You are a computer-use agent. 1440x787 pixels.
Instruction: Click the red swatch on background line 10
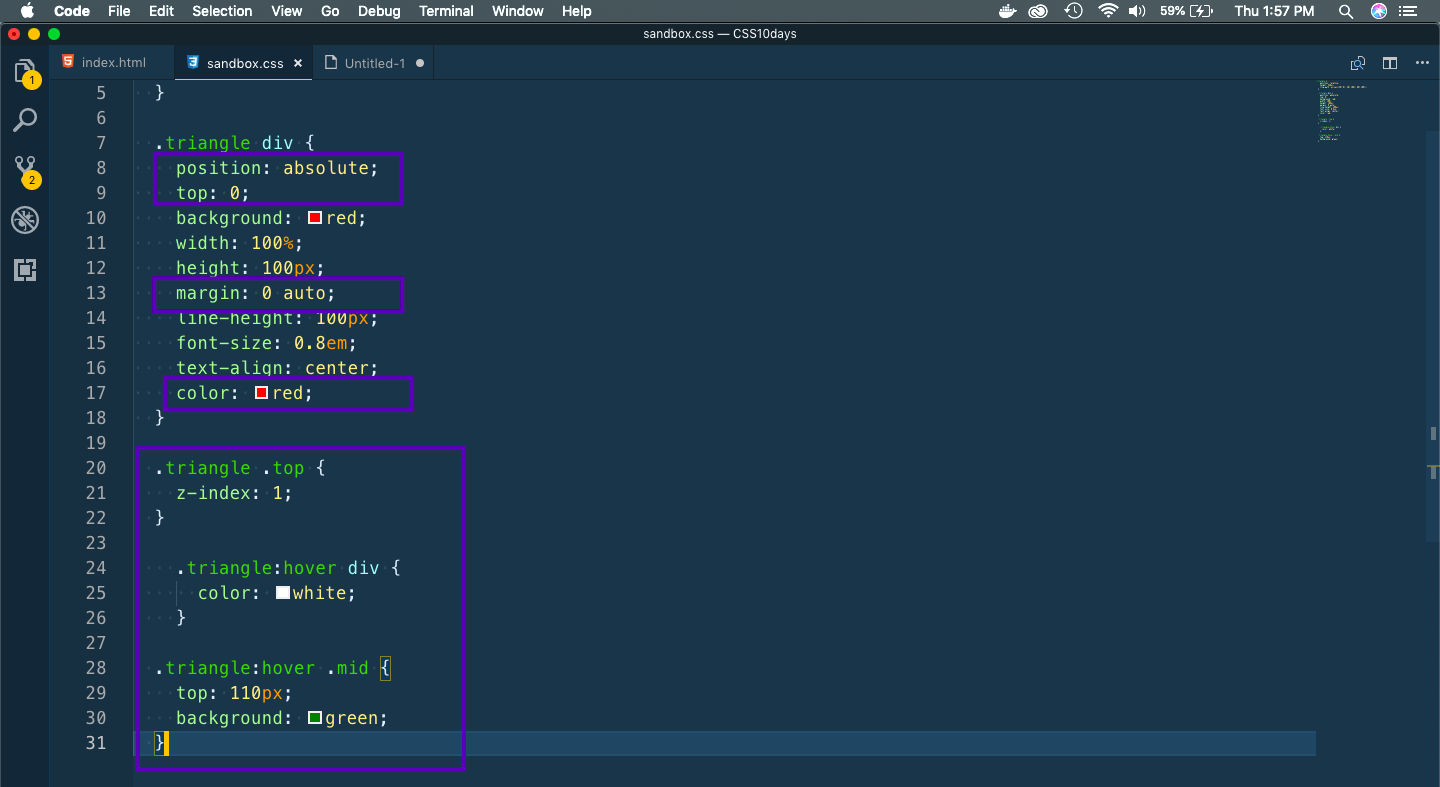315,218
